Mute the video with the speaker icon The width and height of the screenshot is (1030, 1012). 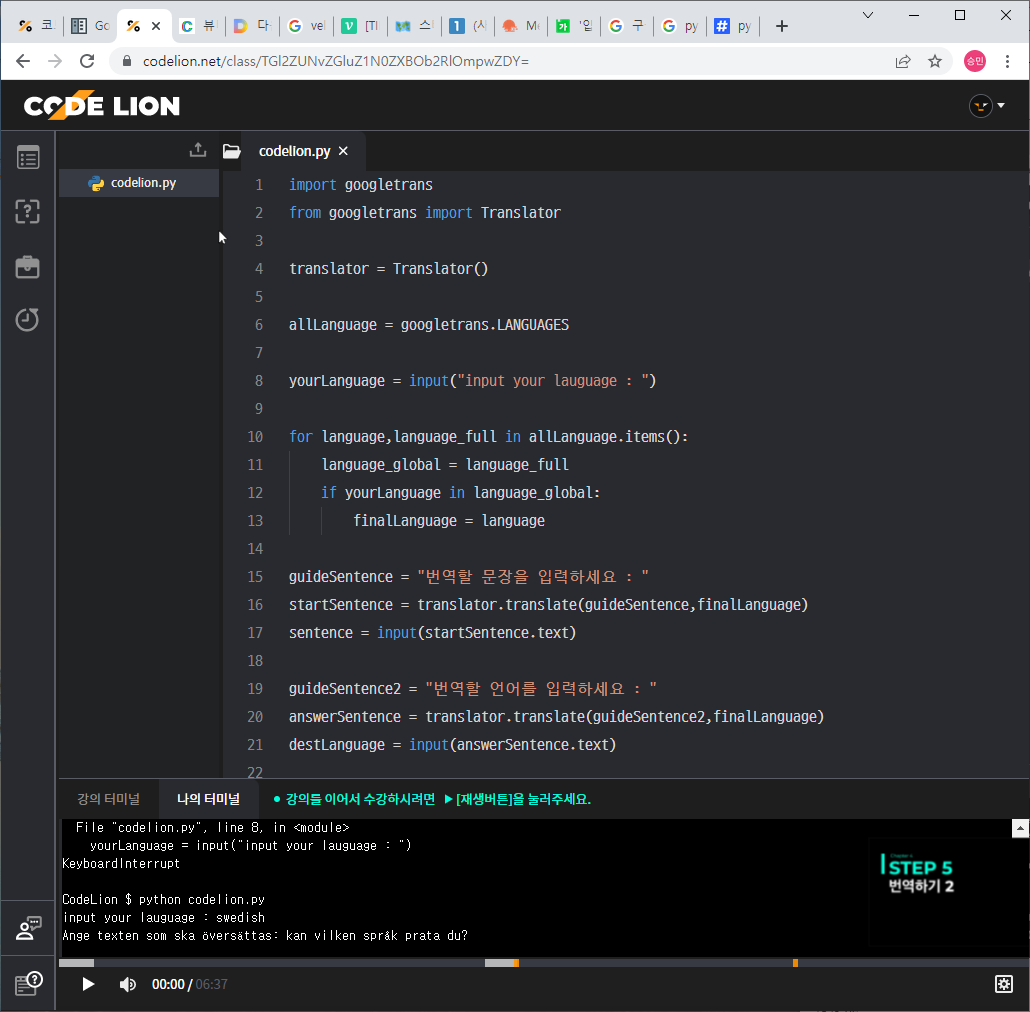pos(127,984)
